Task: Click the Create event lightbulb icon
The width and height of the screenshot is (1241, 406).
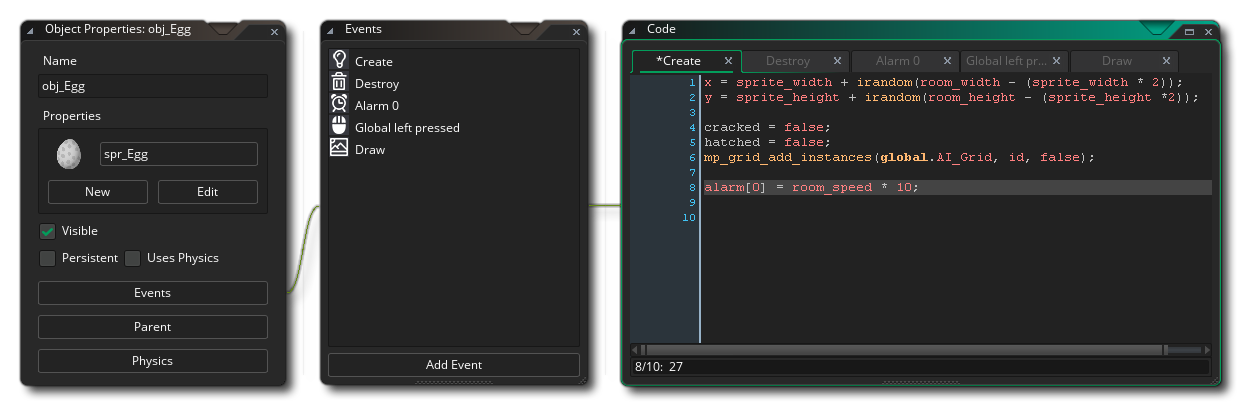Action: point(339,61)
